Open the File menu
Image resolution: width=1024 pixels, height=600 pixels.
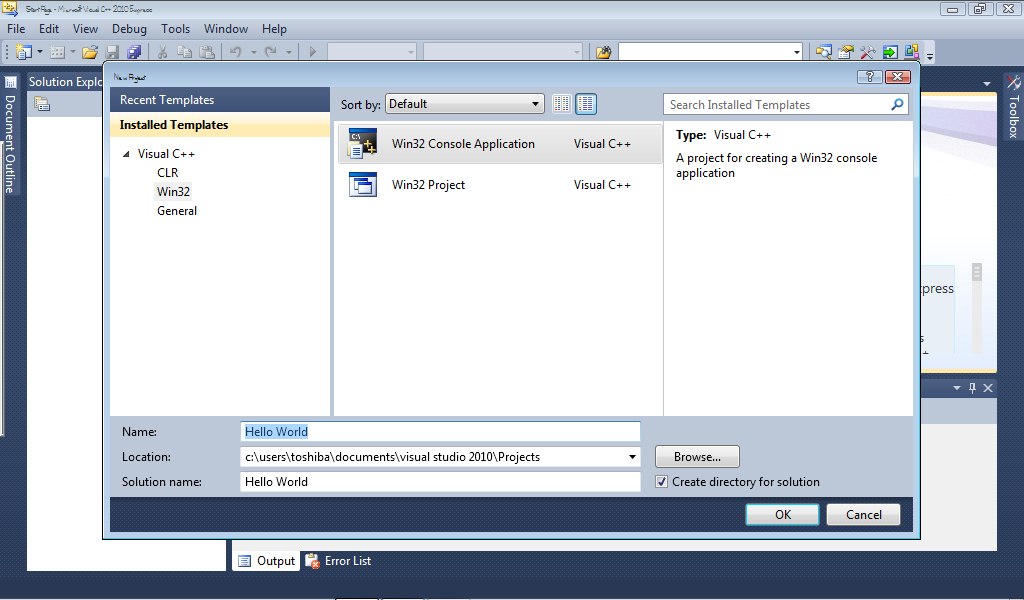pyautogui.click(x=16, y=29)
